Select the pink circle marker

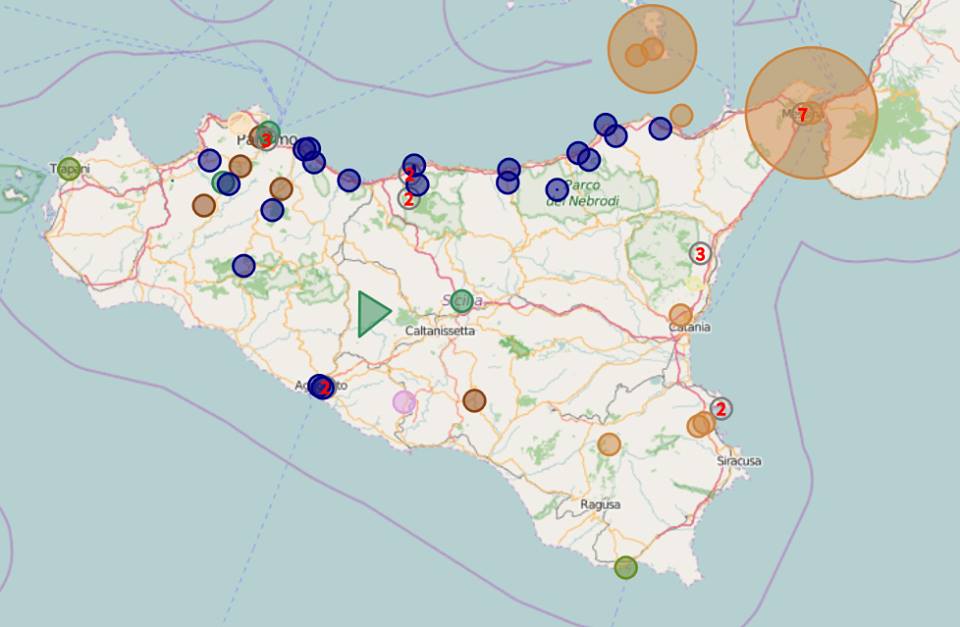404,402
